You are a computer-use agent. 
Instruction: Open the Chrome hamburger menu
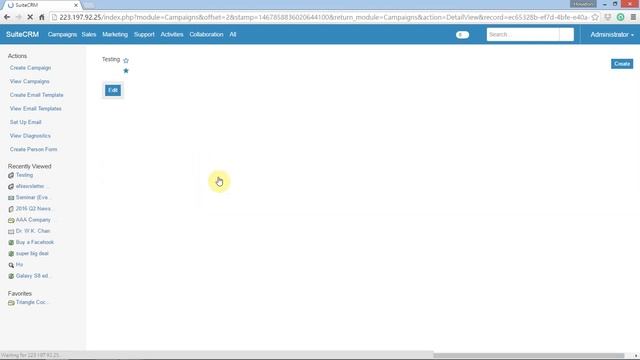(633, 17)
